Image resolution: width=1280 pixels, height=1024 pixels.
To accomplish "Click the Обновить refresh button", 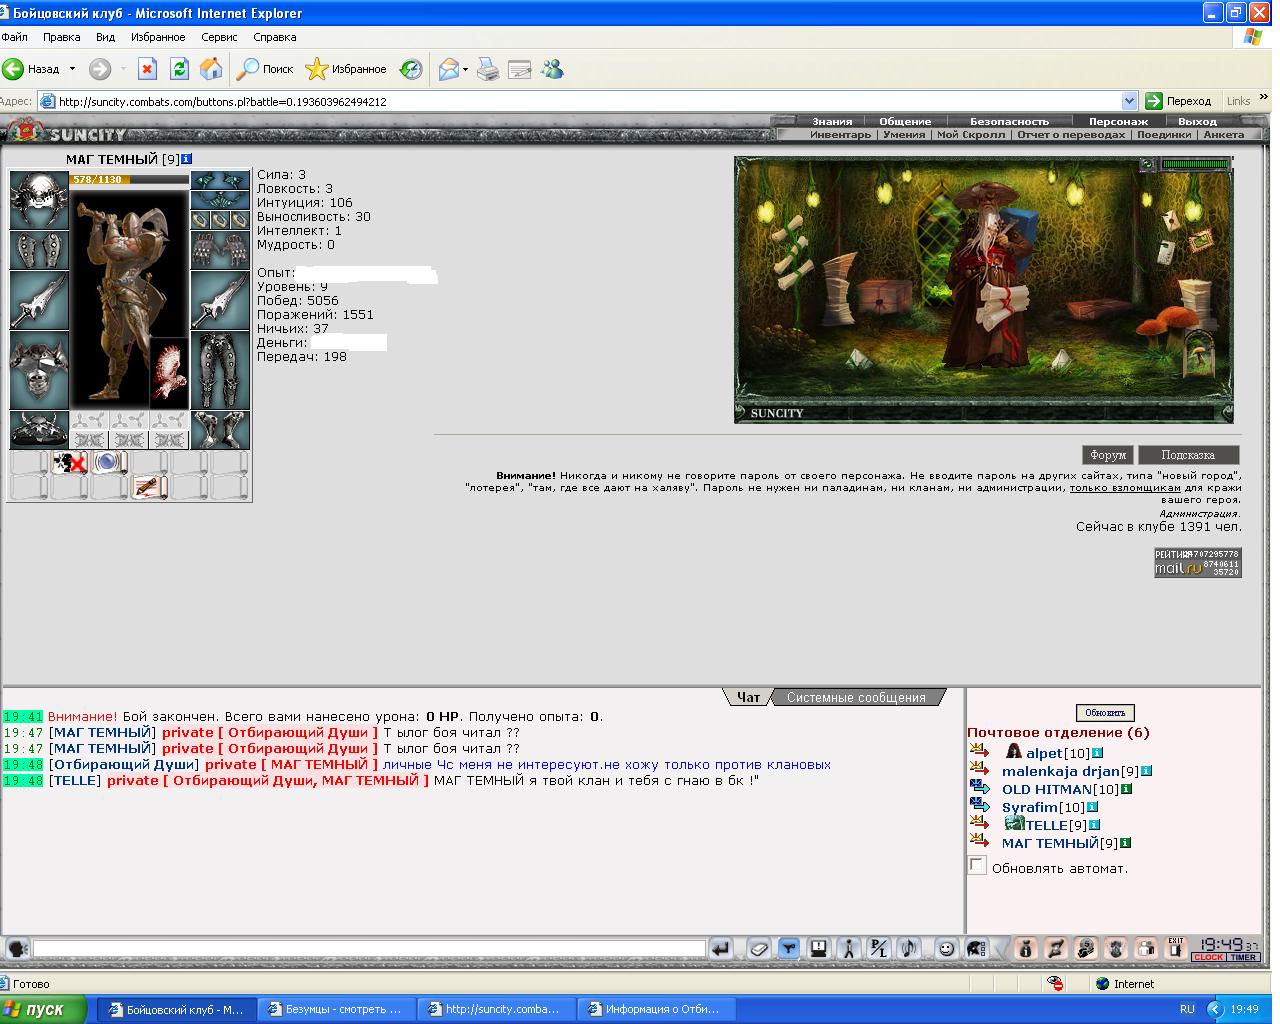I will (1105, 713).
